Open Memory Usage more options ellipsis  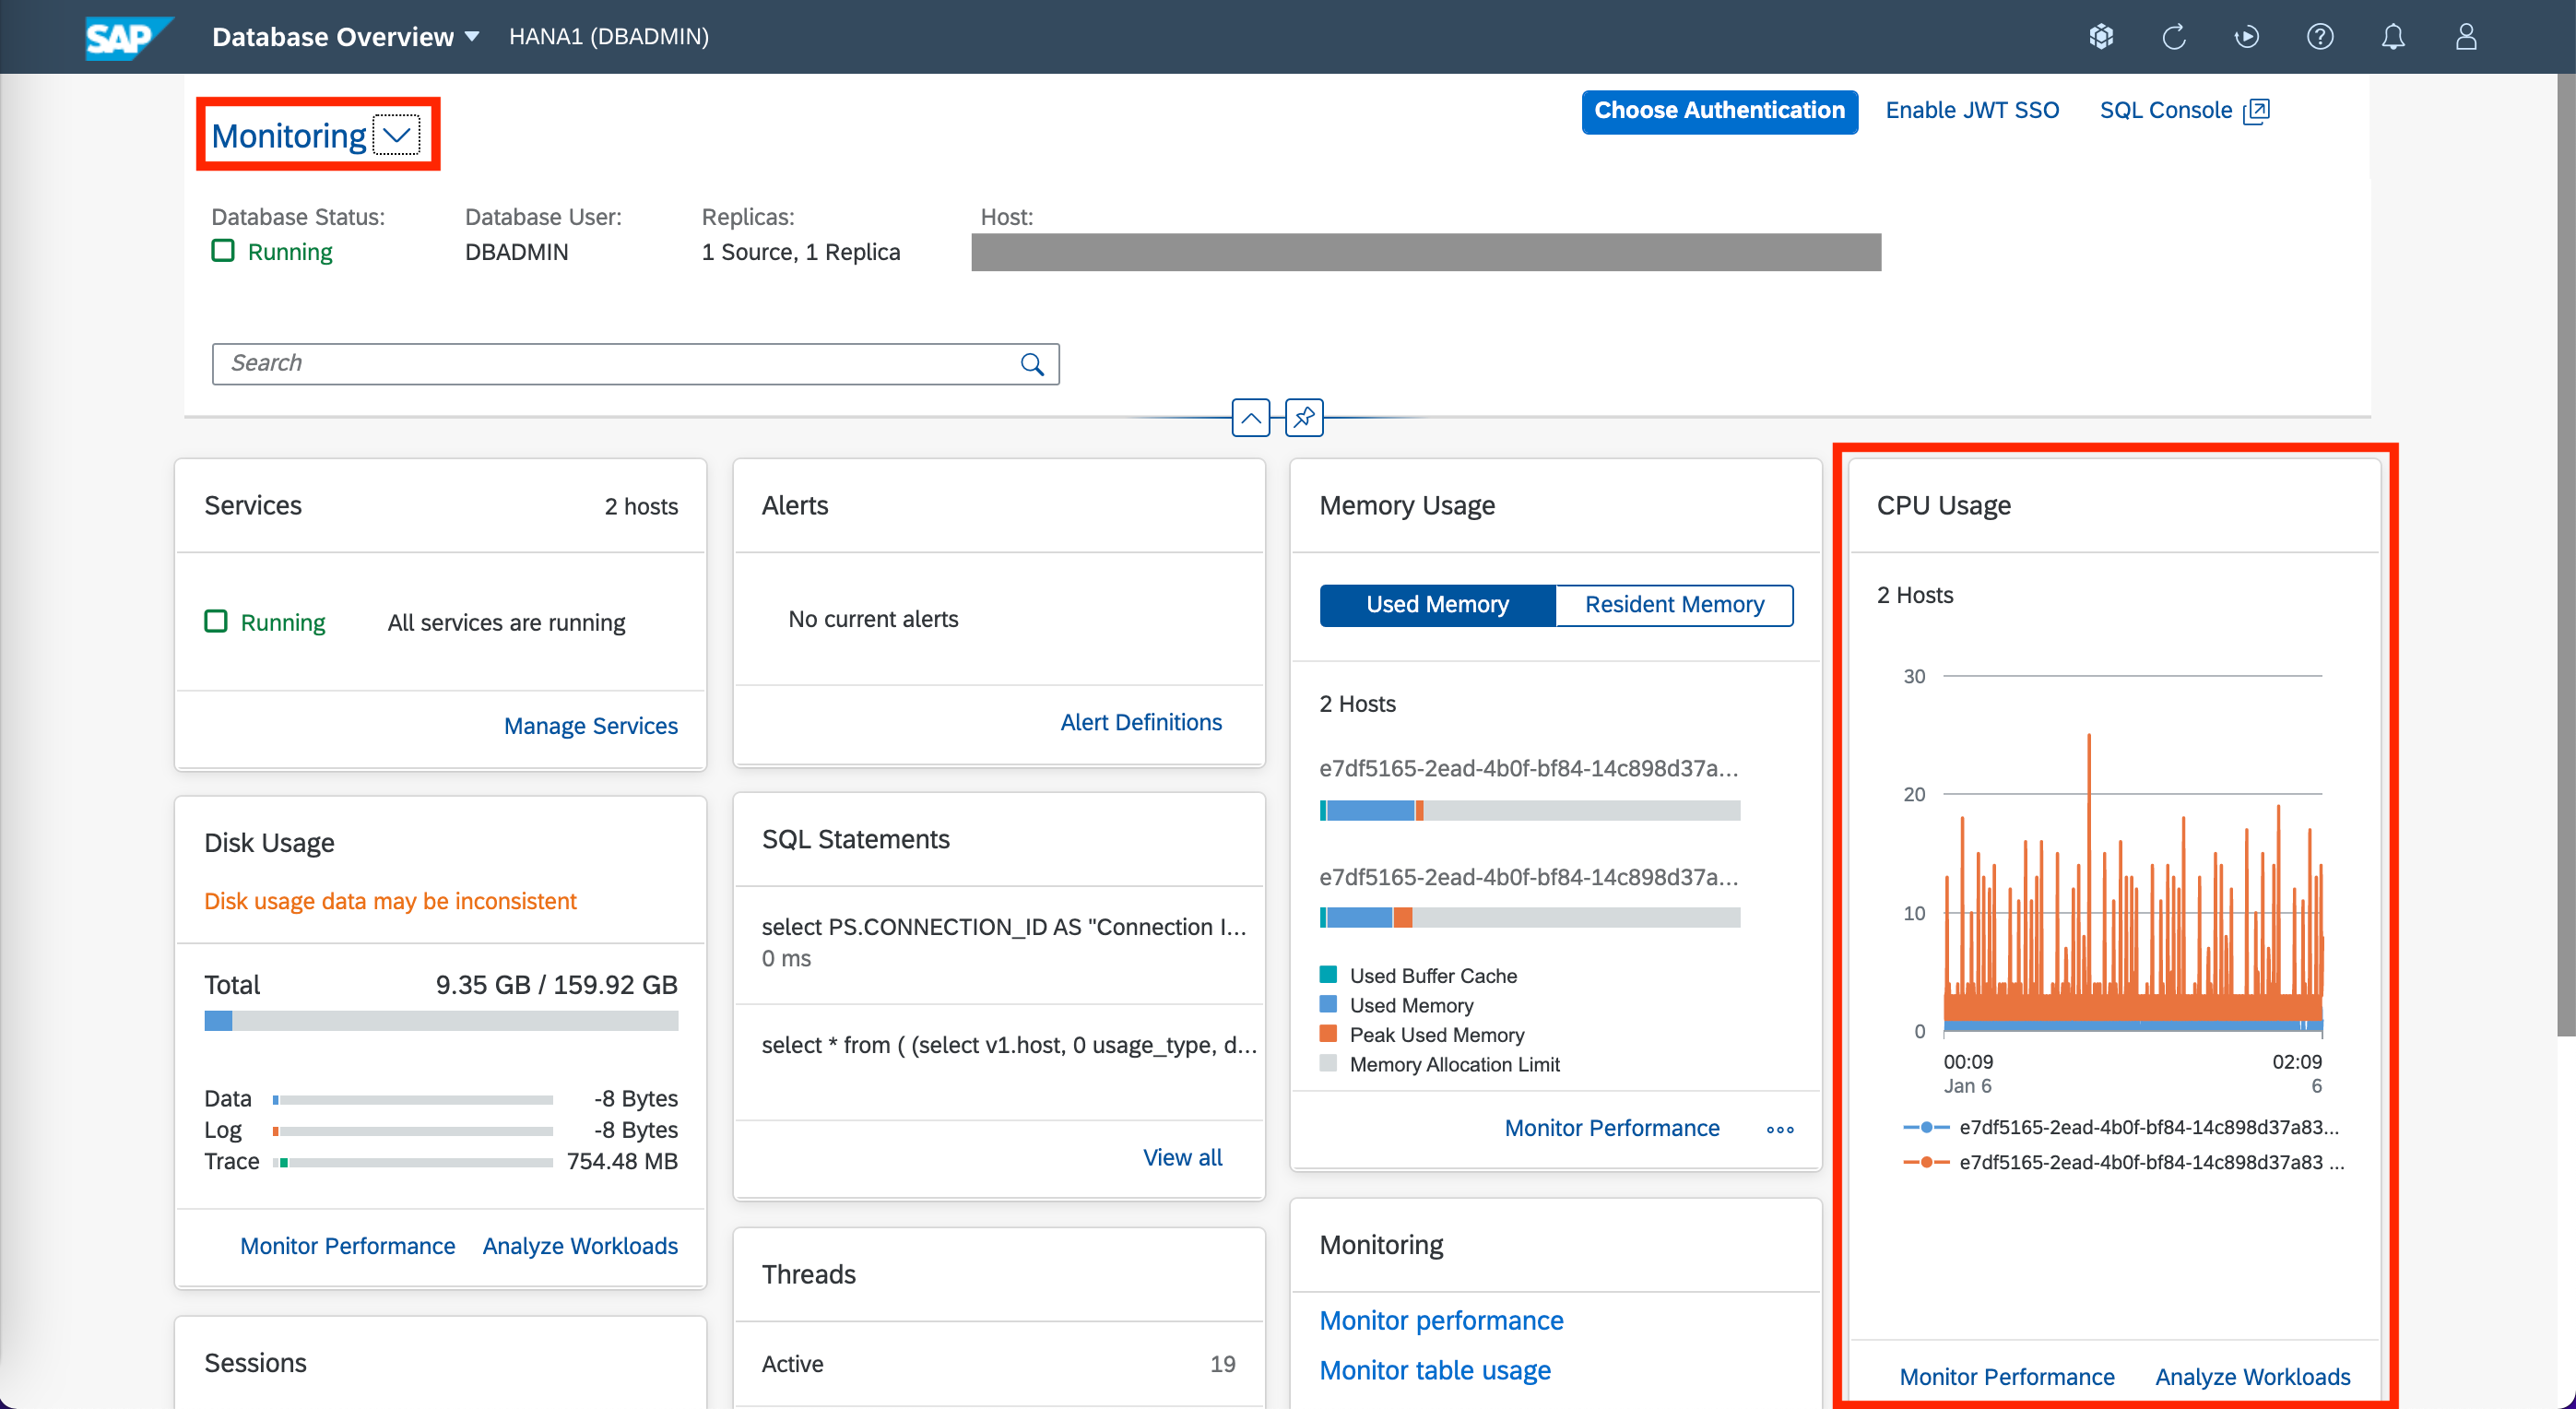[x=1780, y=1129]
